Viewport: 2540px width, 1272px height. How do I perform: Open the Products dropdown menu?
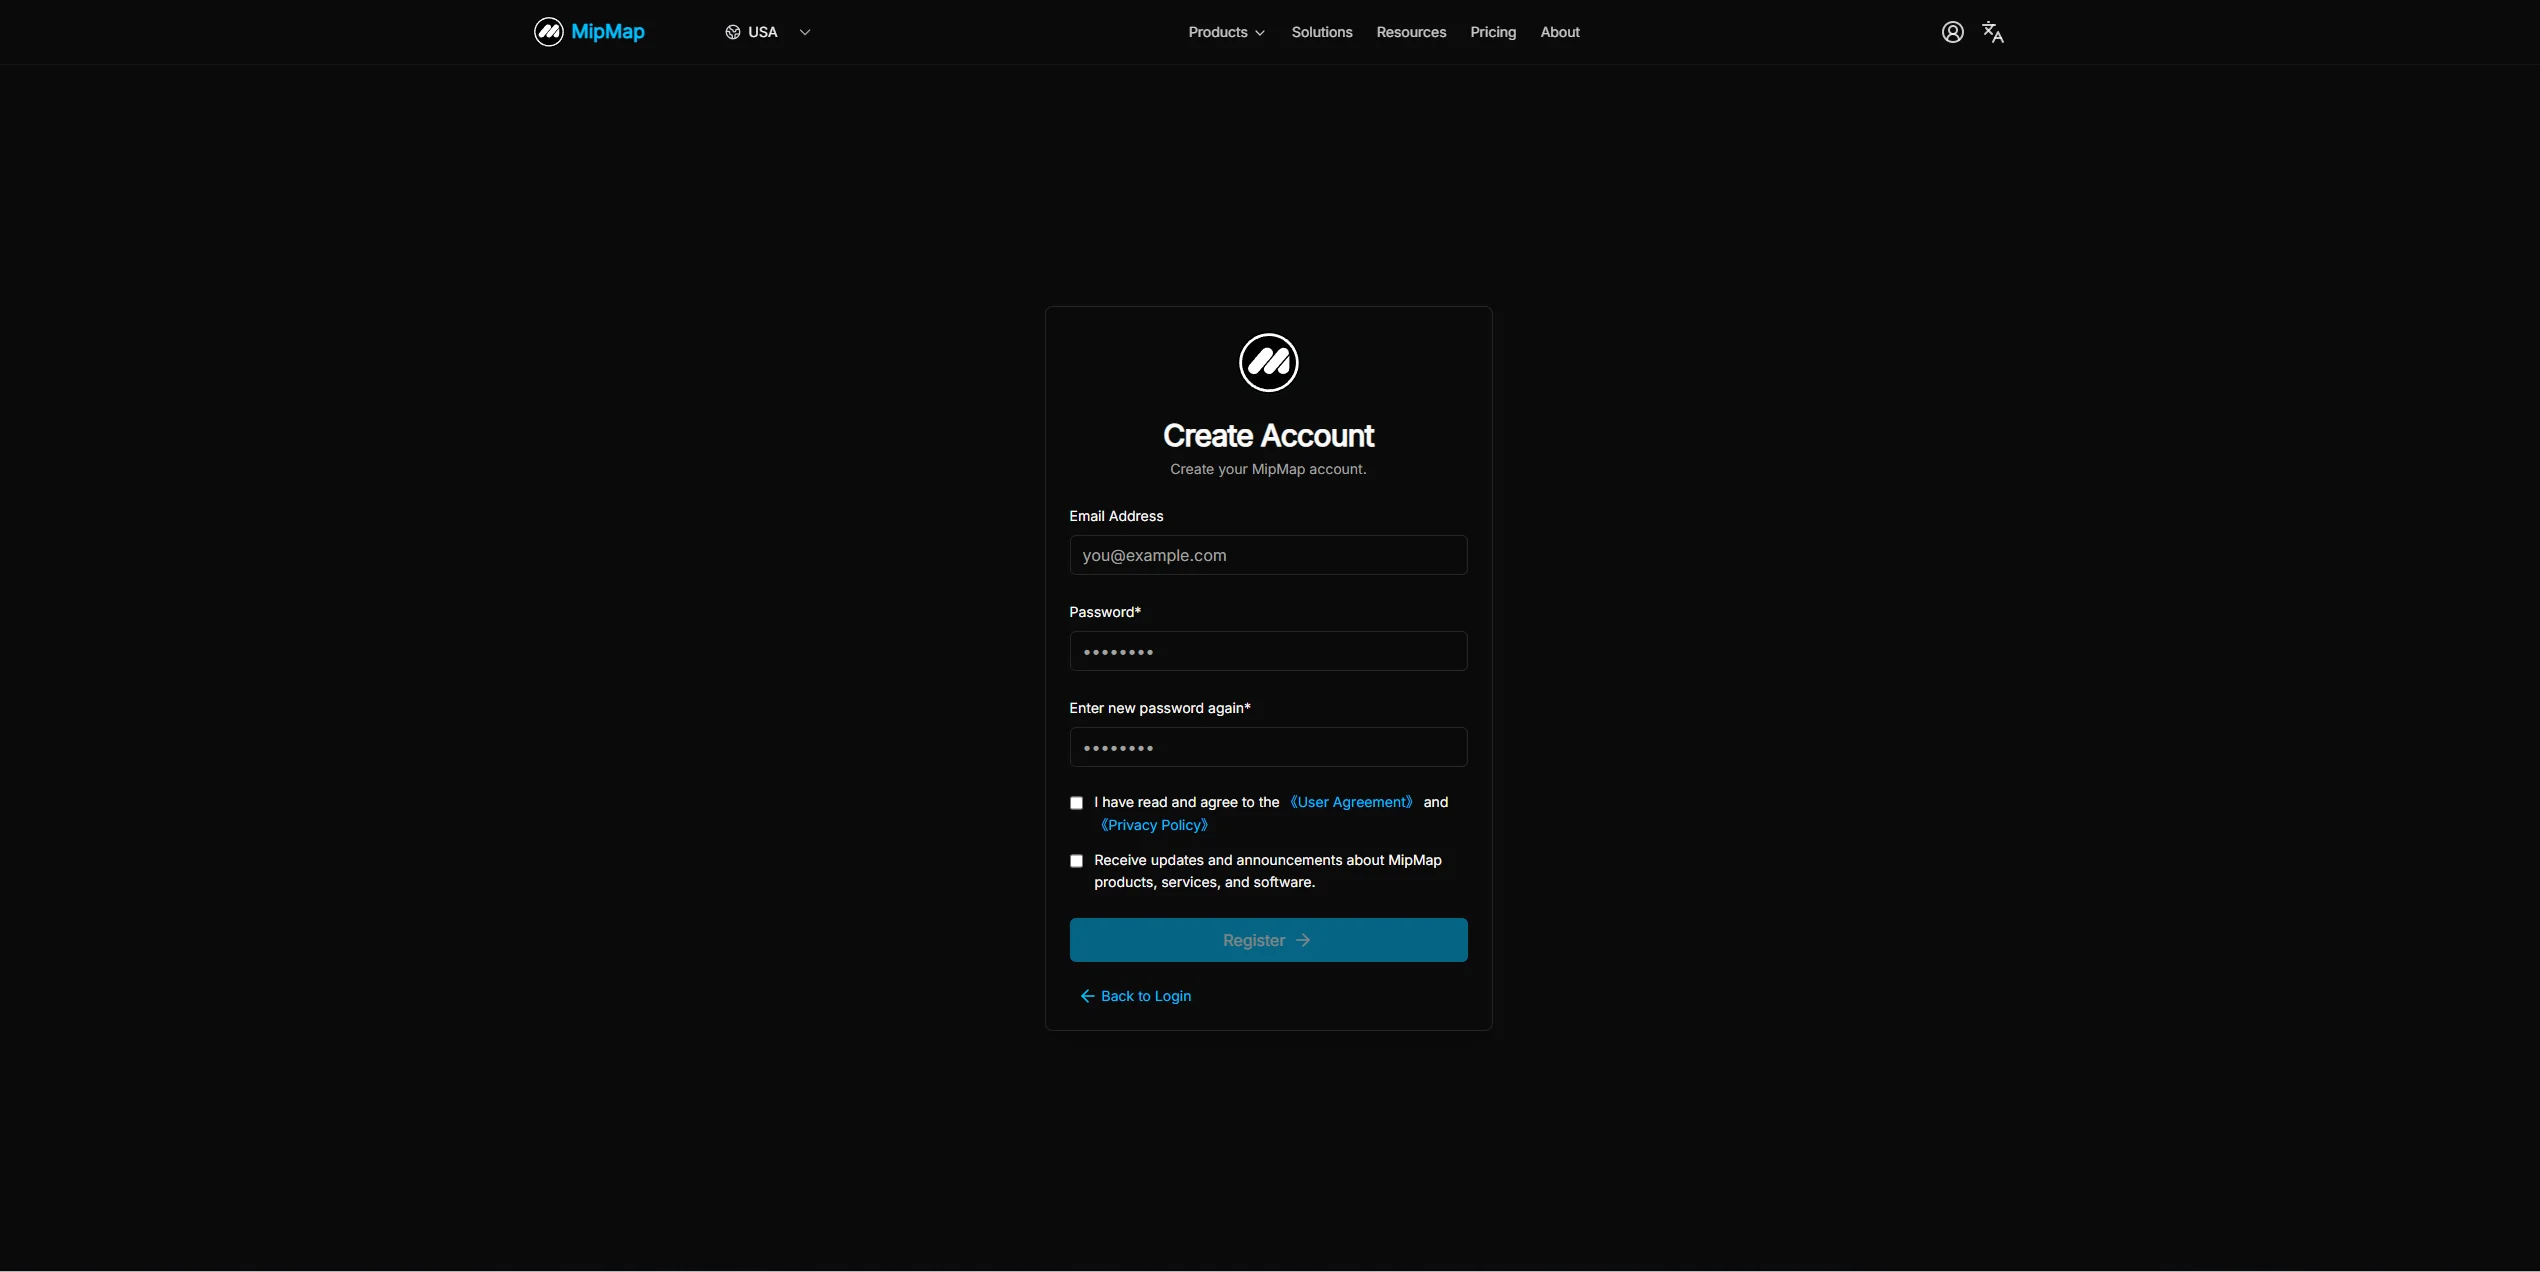1226,32
